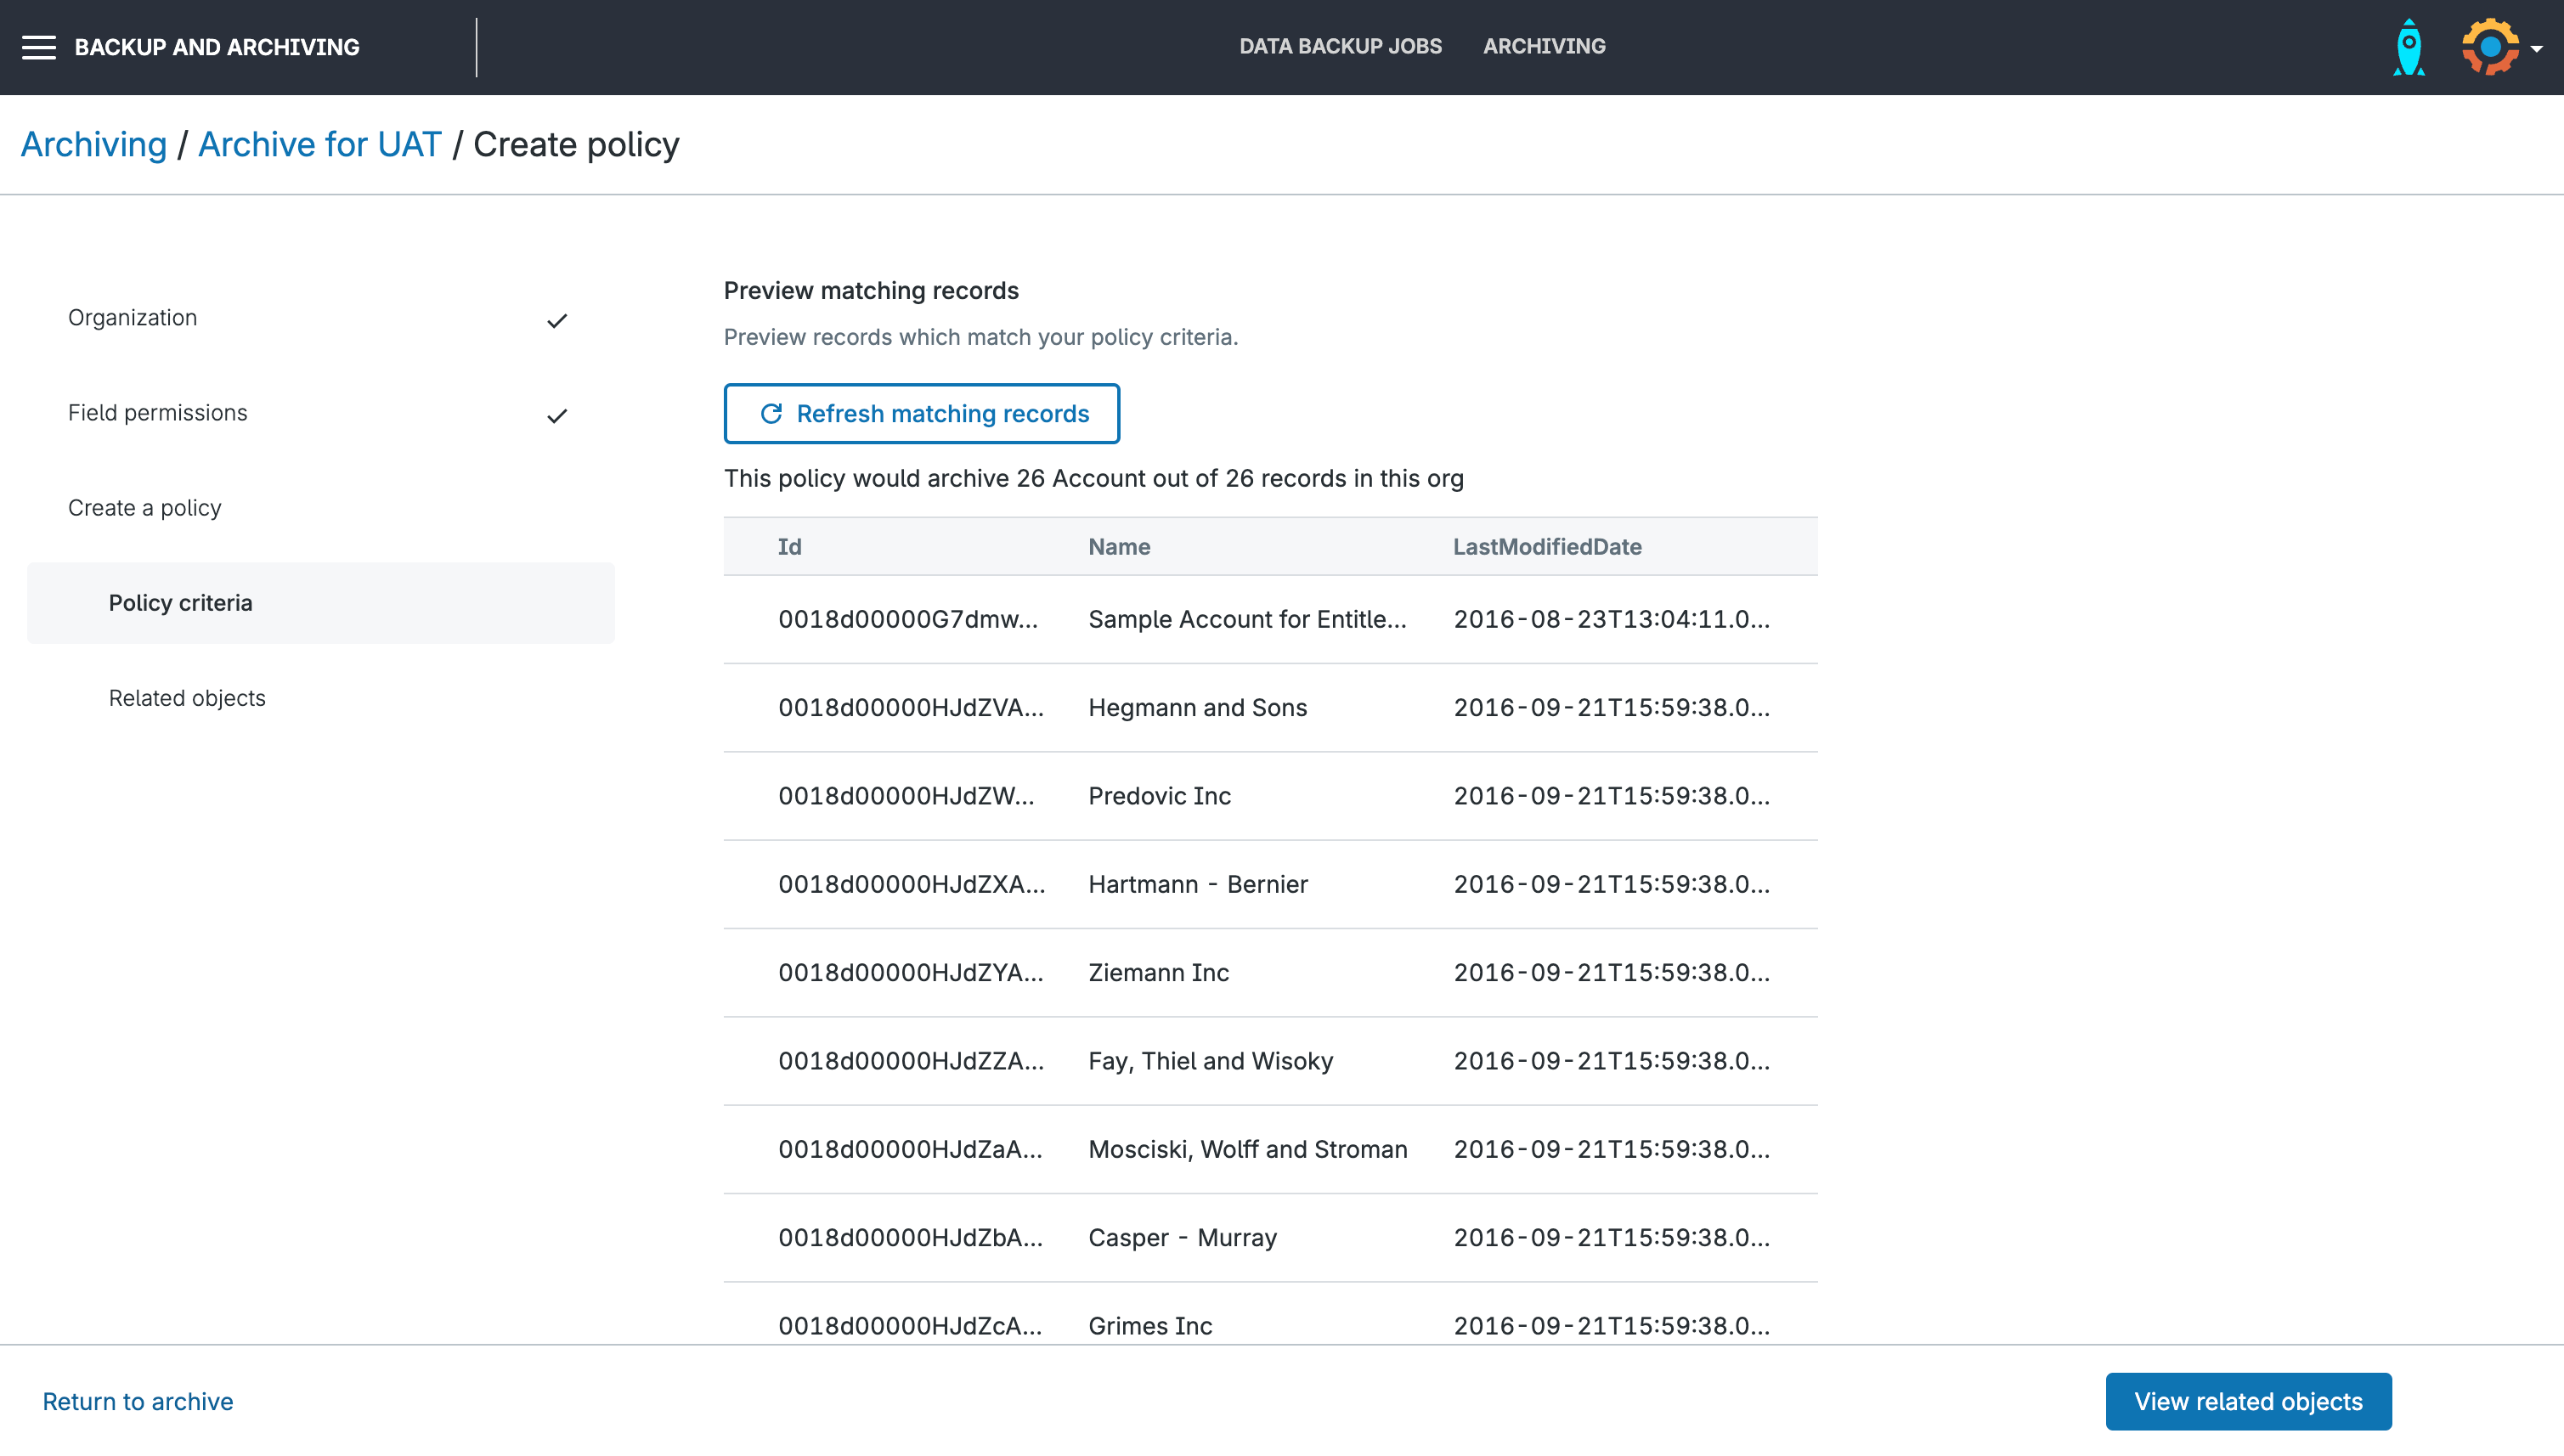The height and width of the screenshot is (1456, 2564).
Task: Select the Organization wizard step
Action: (133, 318)
